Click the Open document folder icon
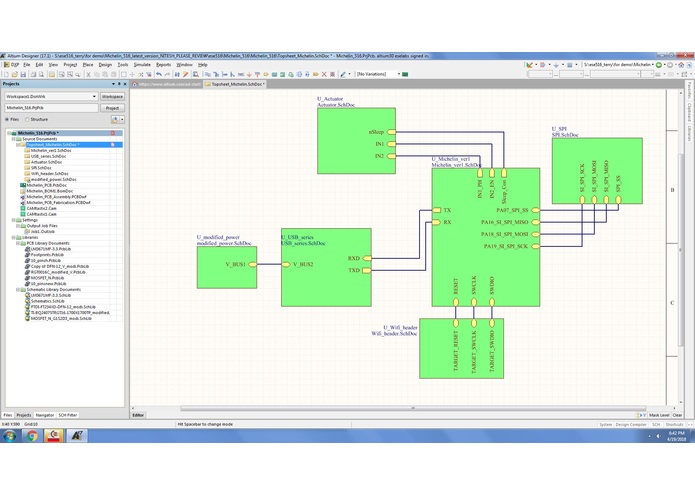695x494 pixels. tap(15, 74)
